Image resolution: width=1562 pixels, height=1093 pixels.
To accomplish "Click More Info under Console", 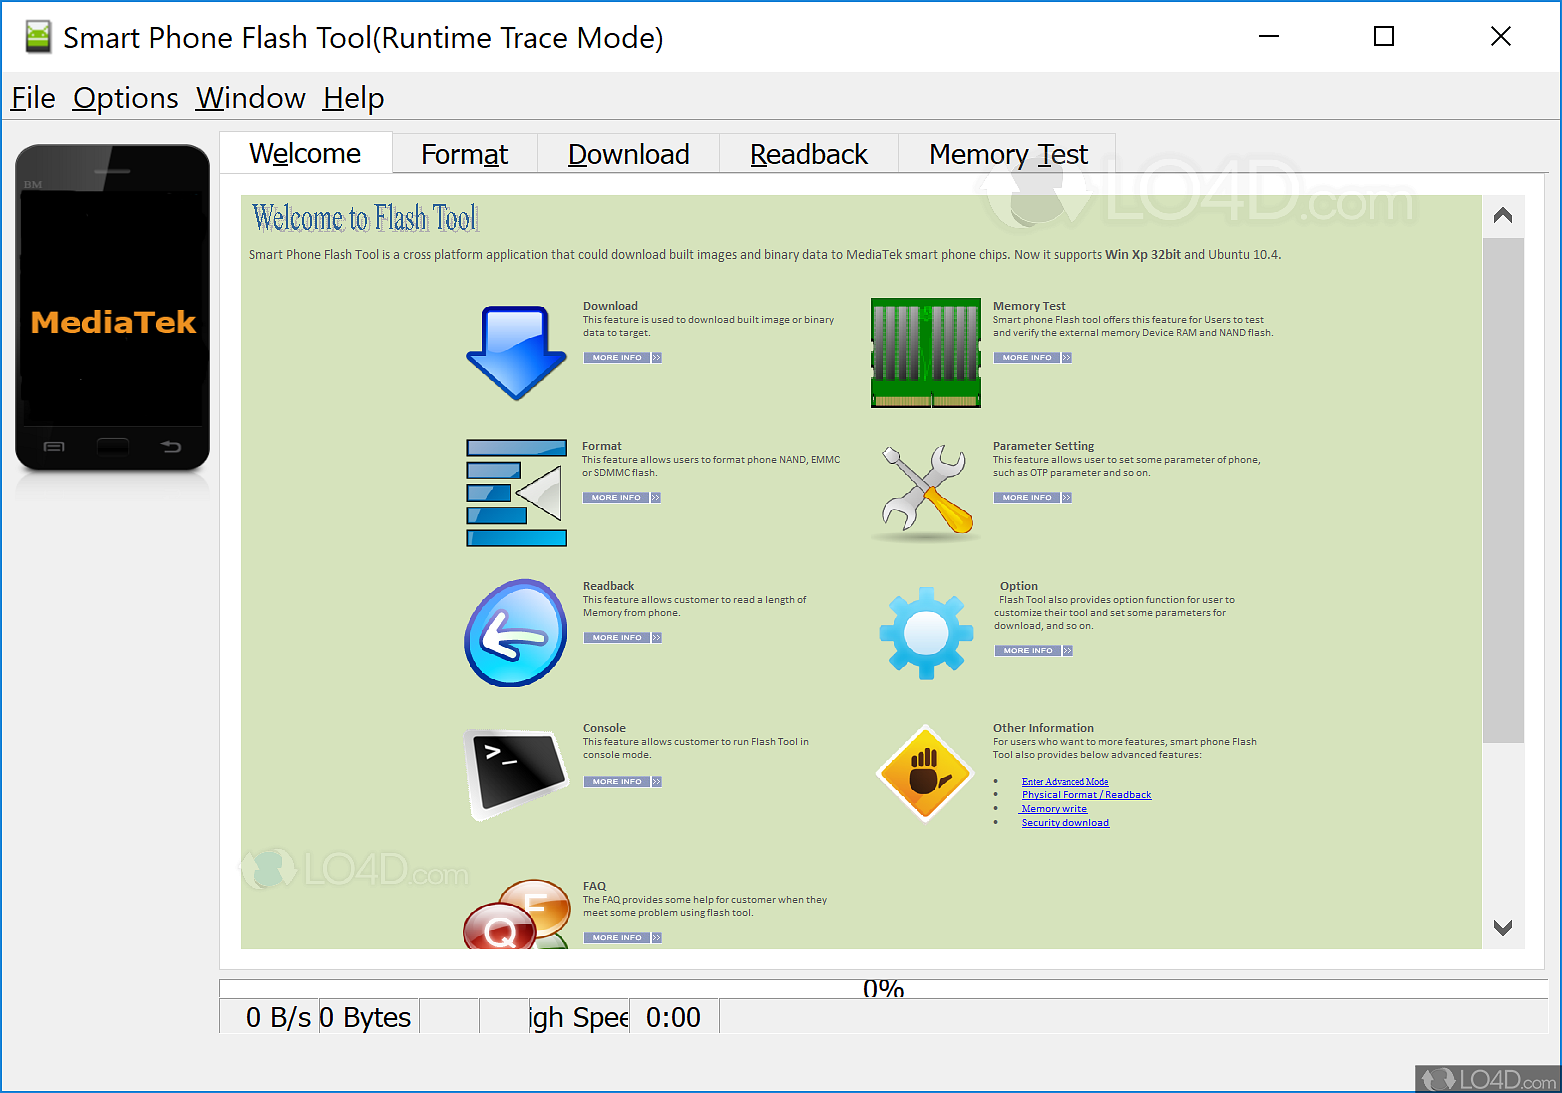I will click(x=622, y=782).
